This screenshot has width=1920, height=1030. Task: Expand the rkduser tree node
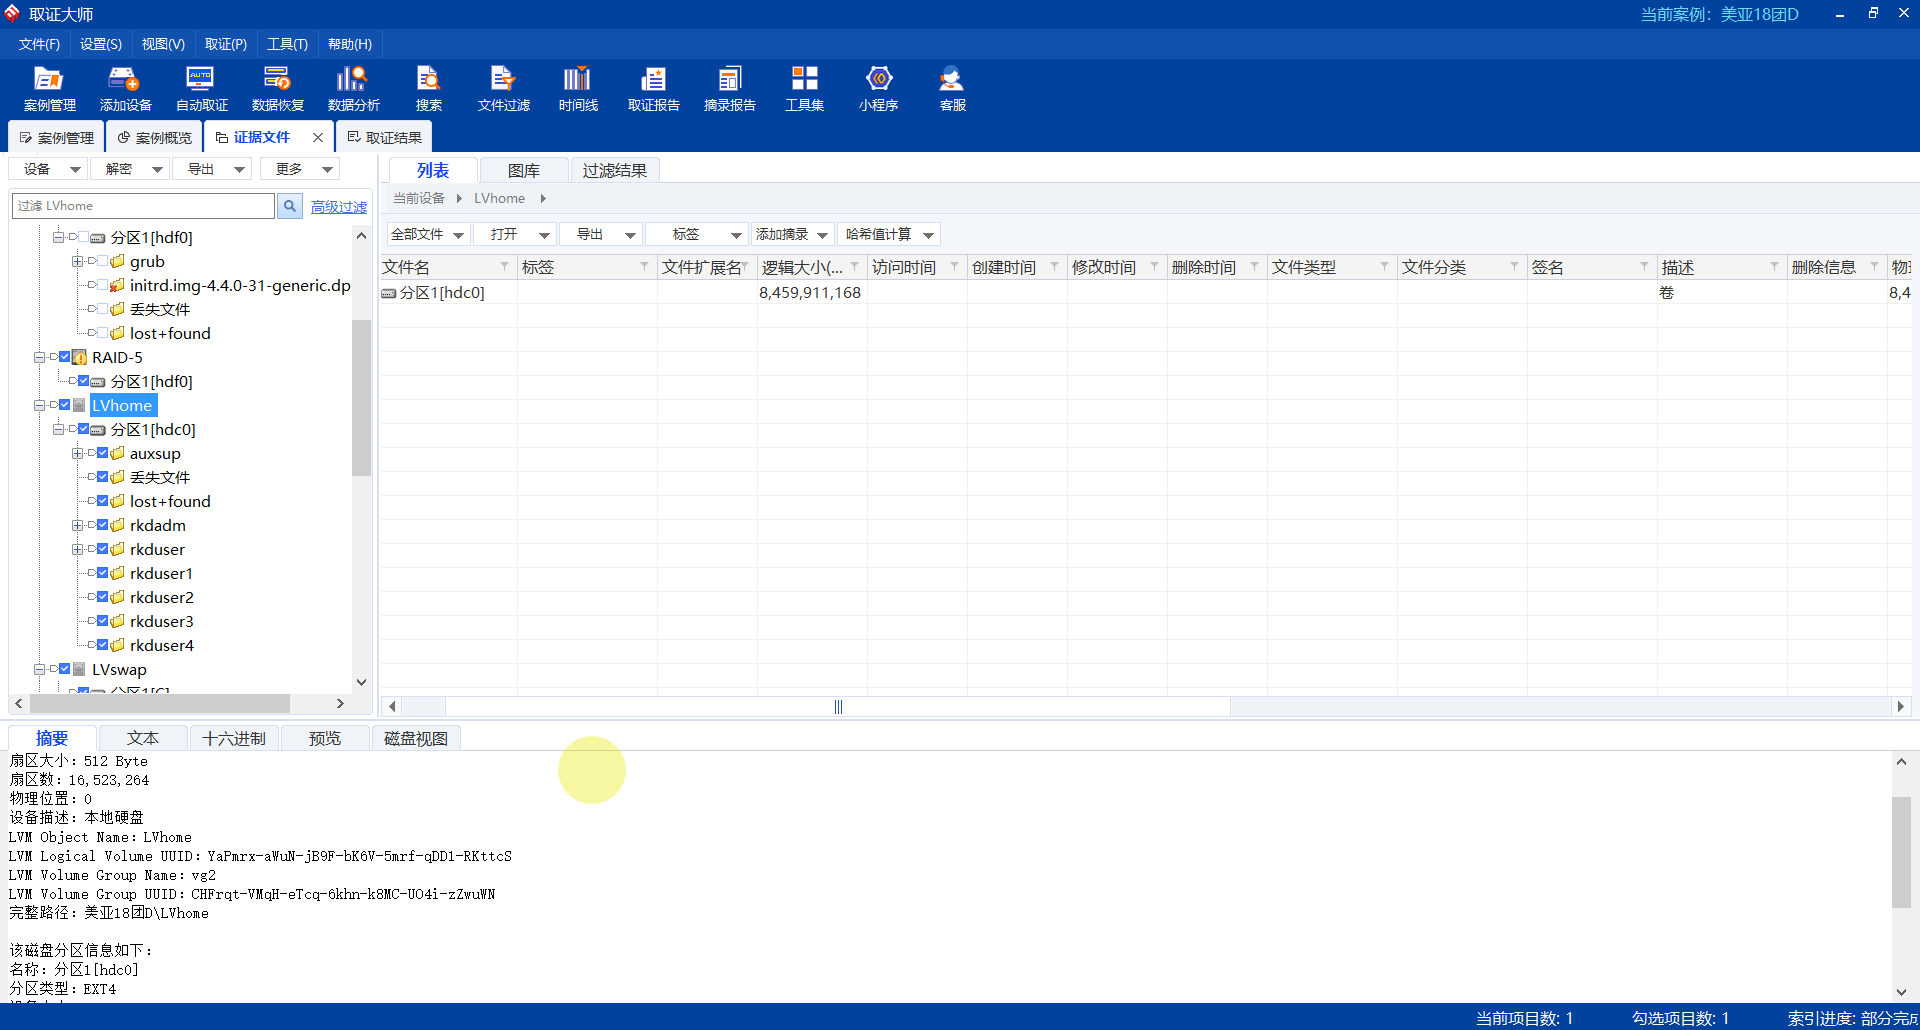pos(77,549)
